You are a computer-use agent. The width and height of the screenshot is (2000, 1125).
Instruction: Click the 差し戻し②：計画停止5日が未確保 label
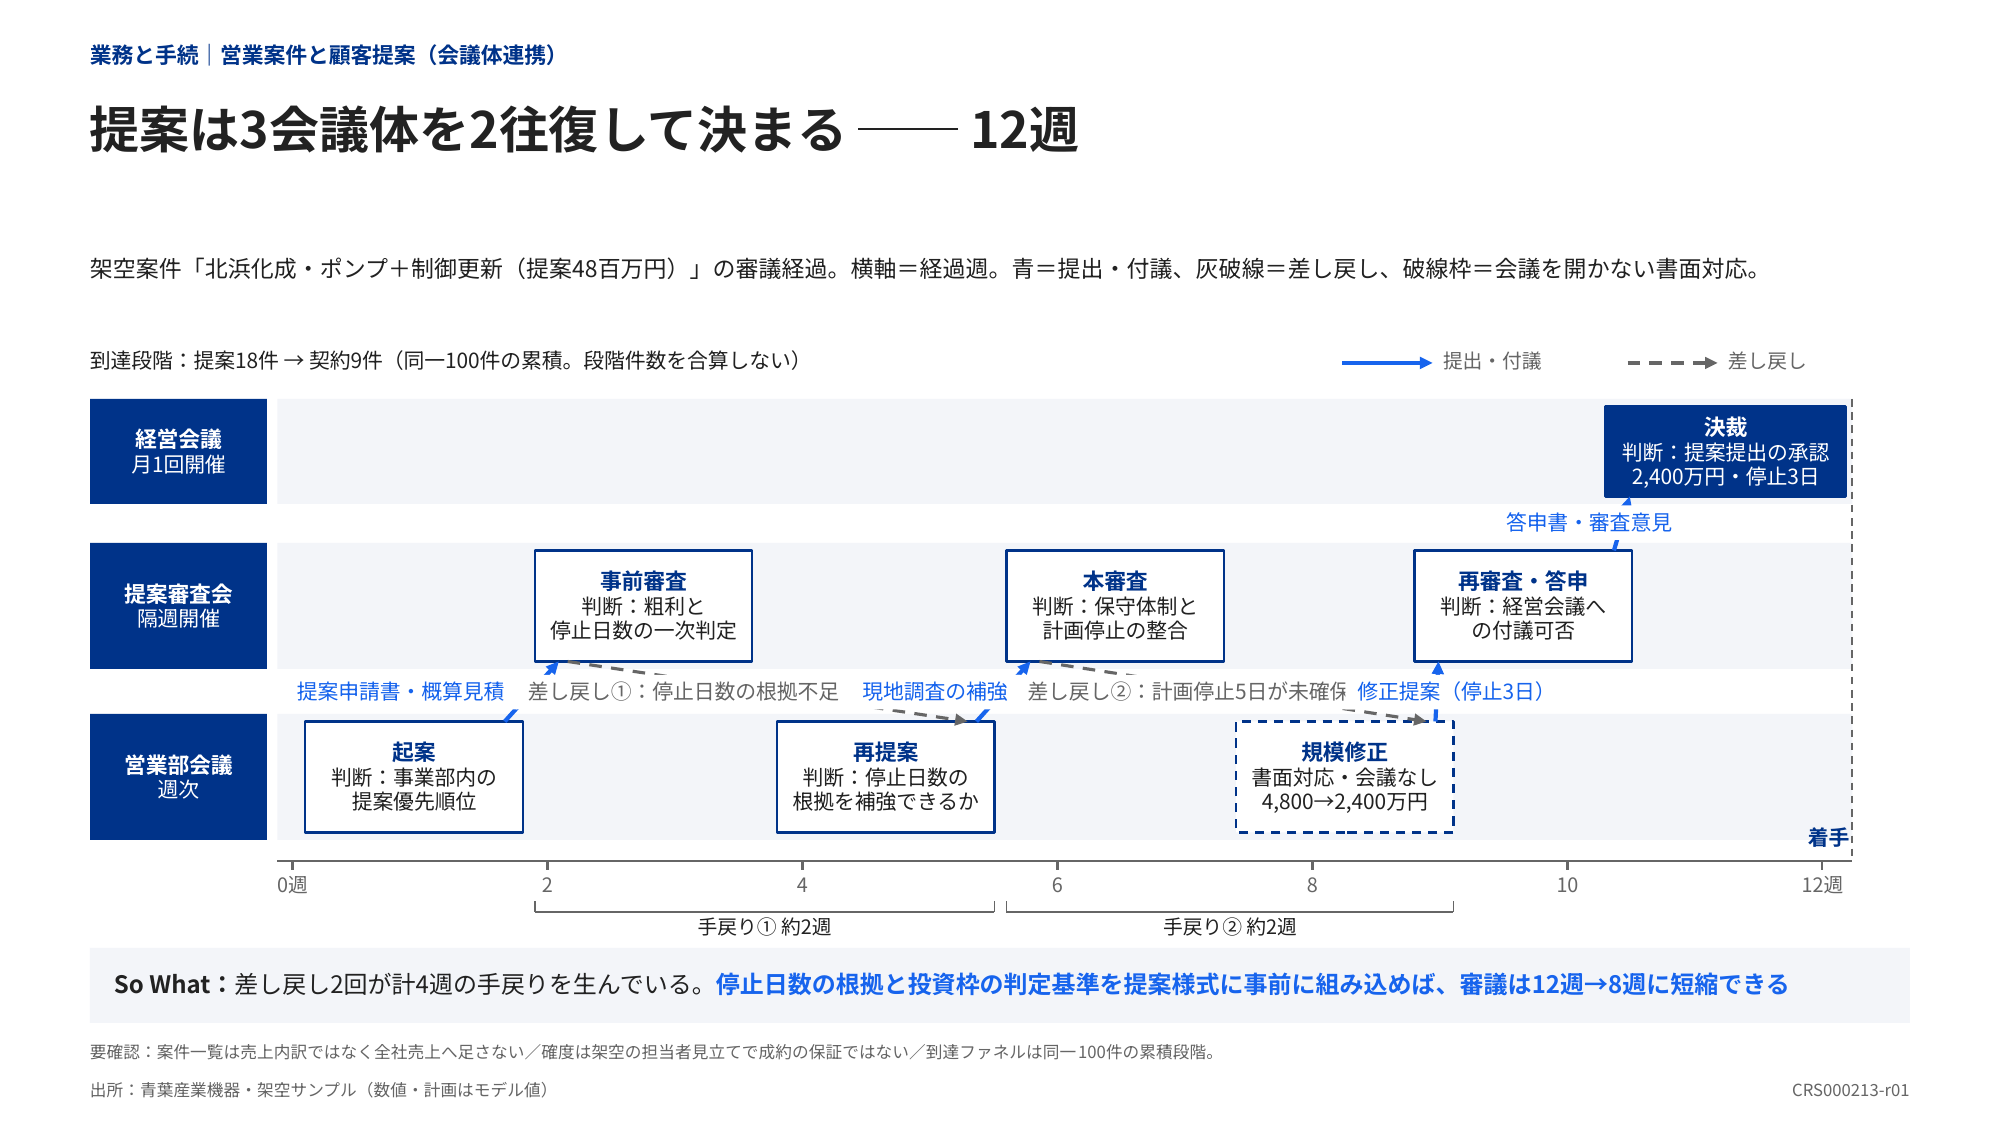click(1187, 691)
